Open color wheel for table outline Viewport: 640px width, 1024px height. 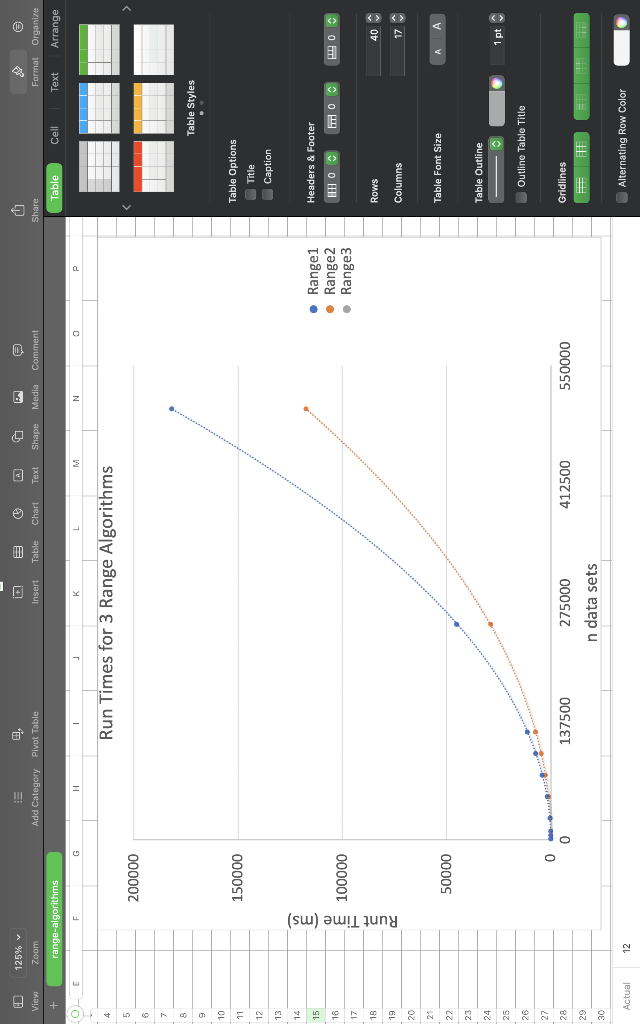[x=497, y=83]
